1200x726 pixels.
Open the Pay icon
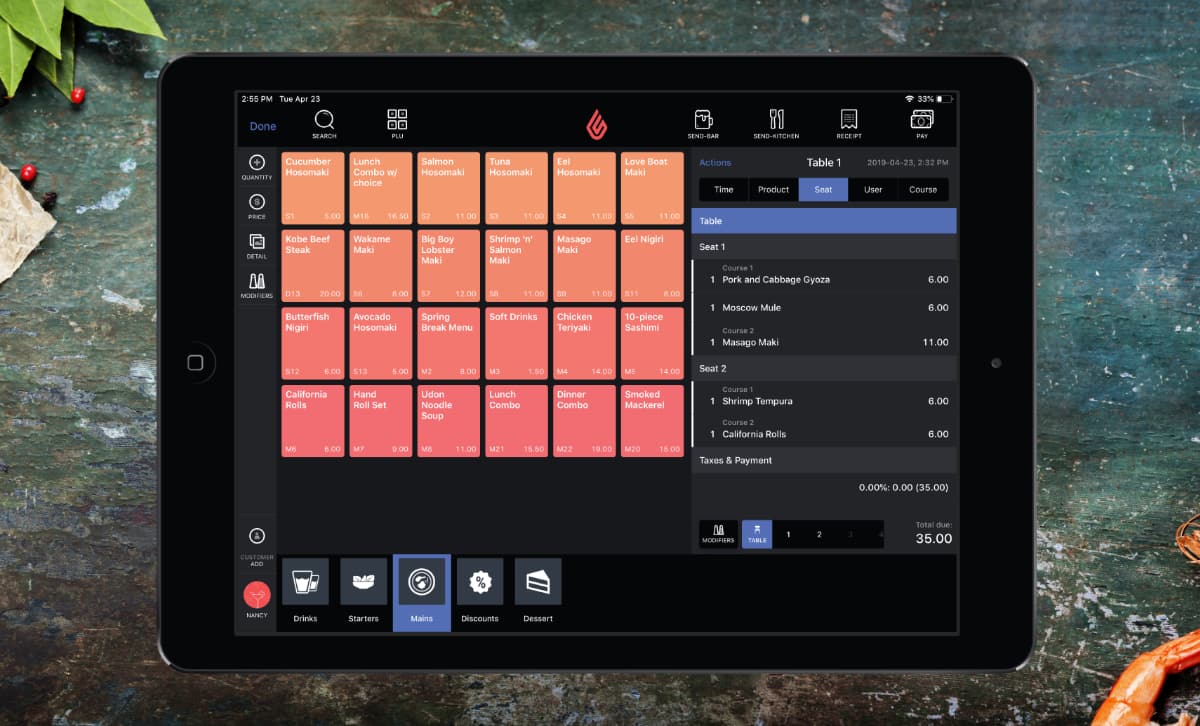(x=922, y=125)
